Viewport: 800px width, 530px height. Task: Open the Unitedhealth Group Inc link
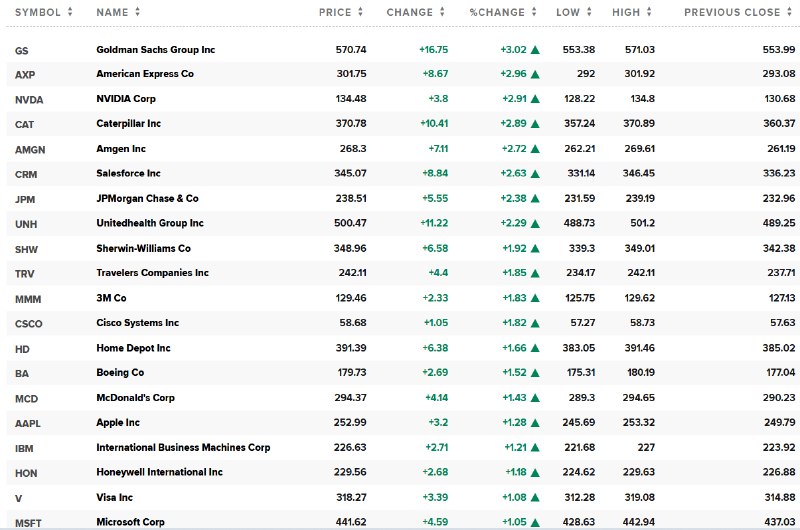click(x=150, y=223)
